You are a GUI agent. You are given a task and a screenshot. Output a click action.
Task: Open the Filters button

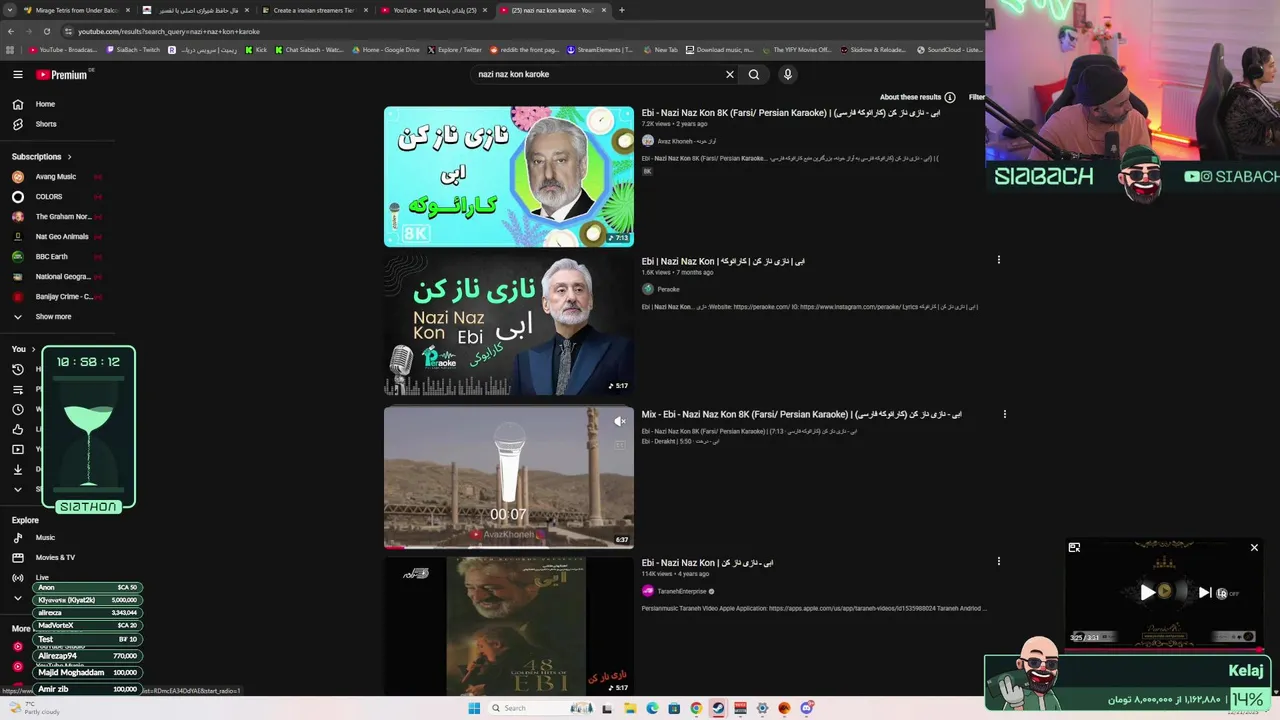(x=976, y=97)
